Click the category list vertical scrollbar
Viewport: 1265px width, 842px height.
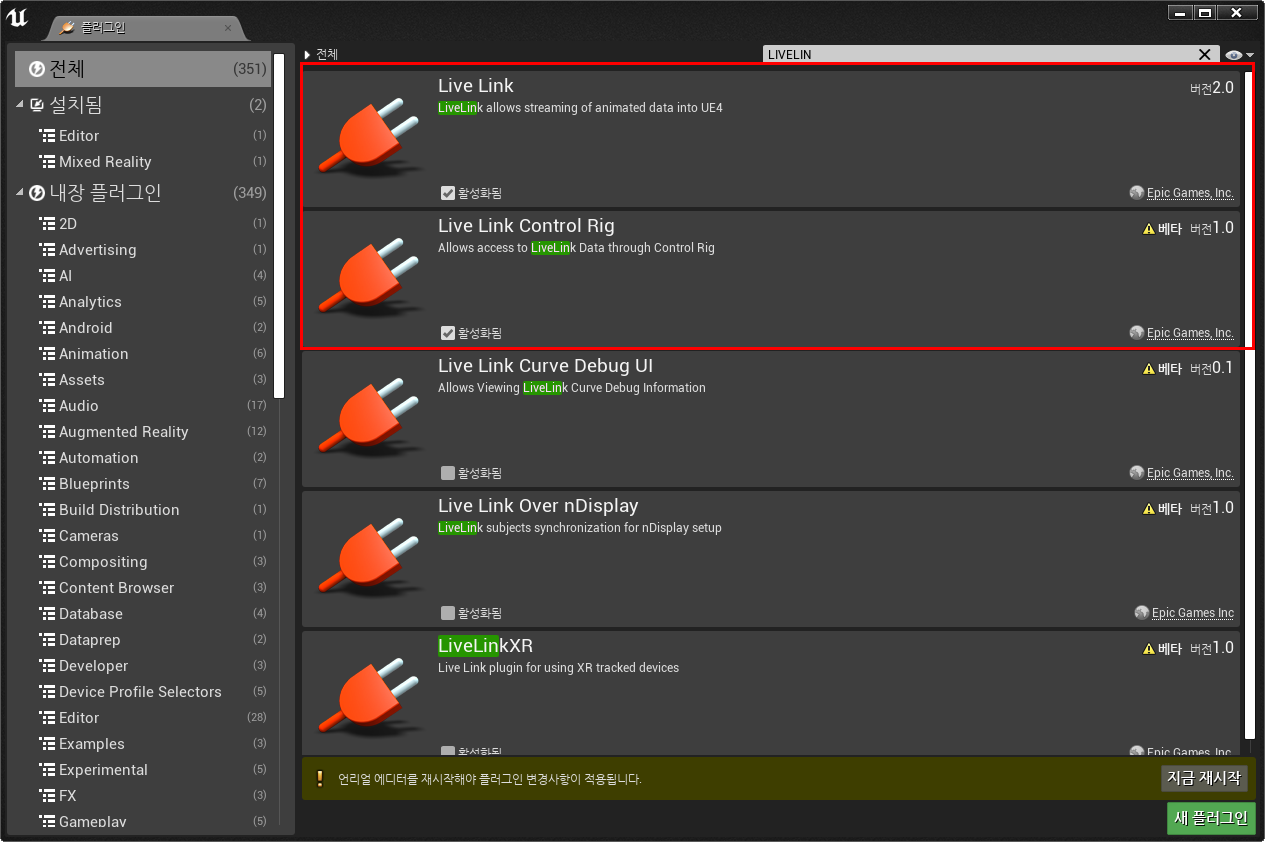pyautogui.click(x=279, y=226)
